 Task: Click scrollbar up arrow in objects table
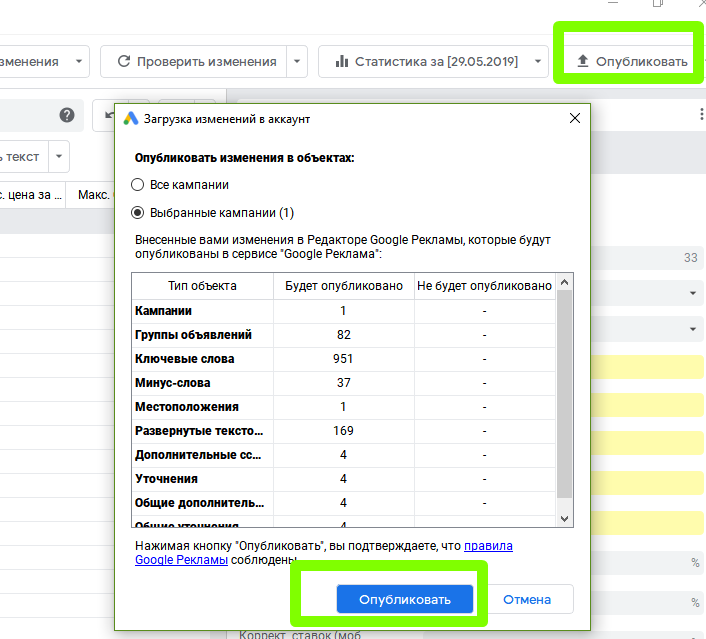point(564,282)
